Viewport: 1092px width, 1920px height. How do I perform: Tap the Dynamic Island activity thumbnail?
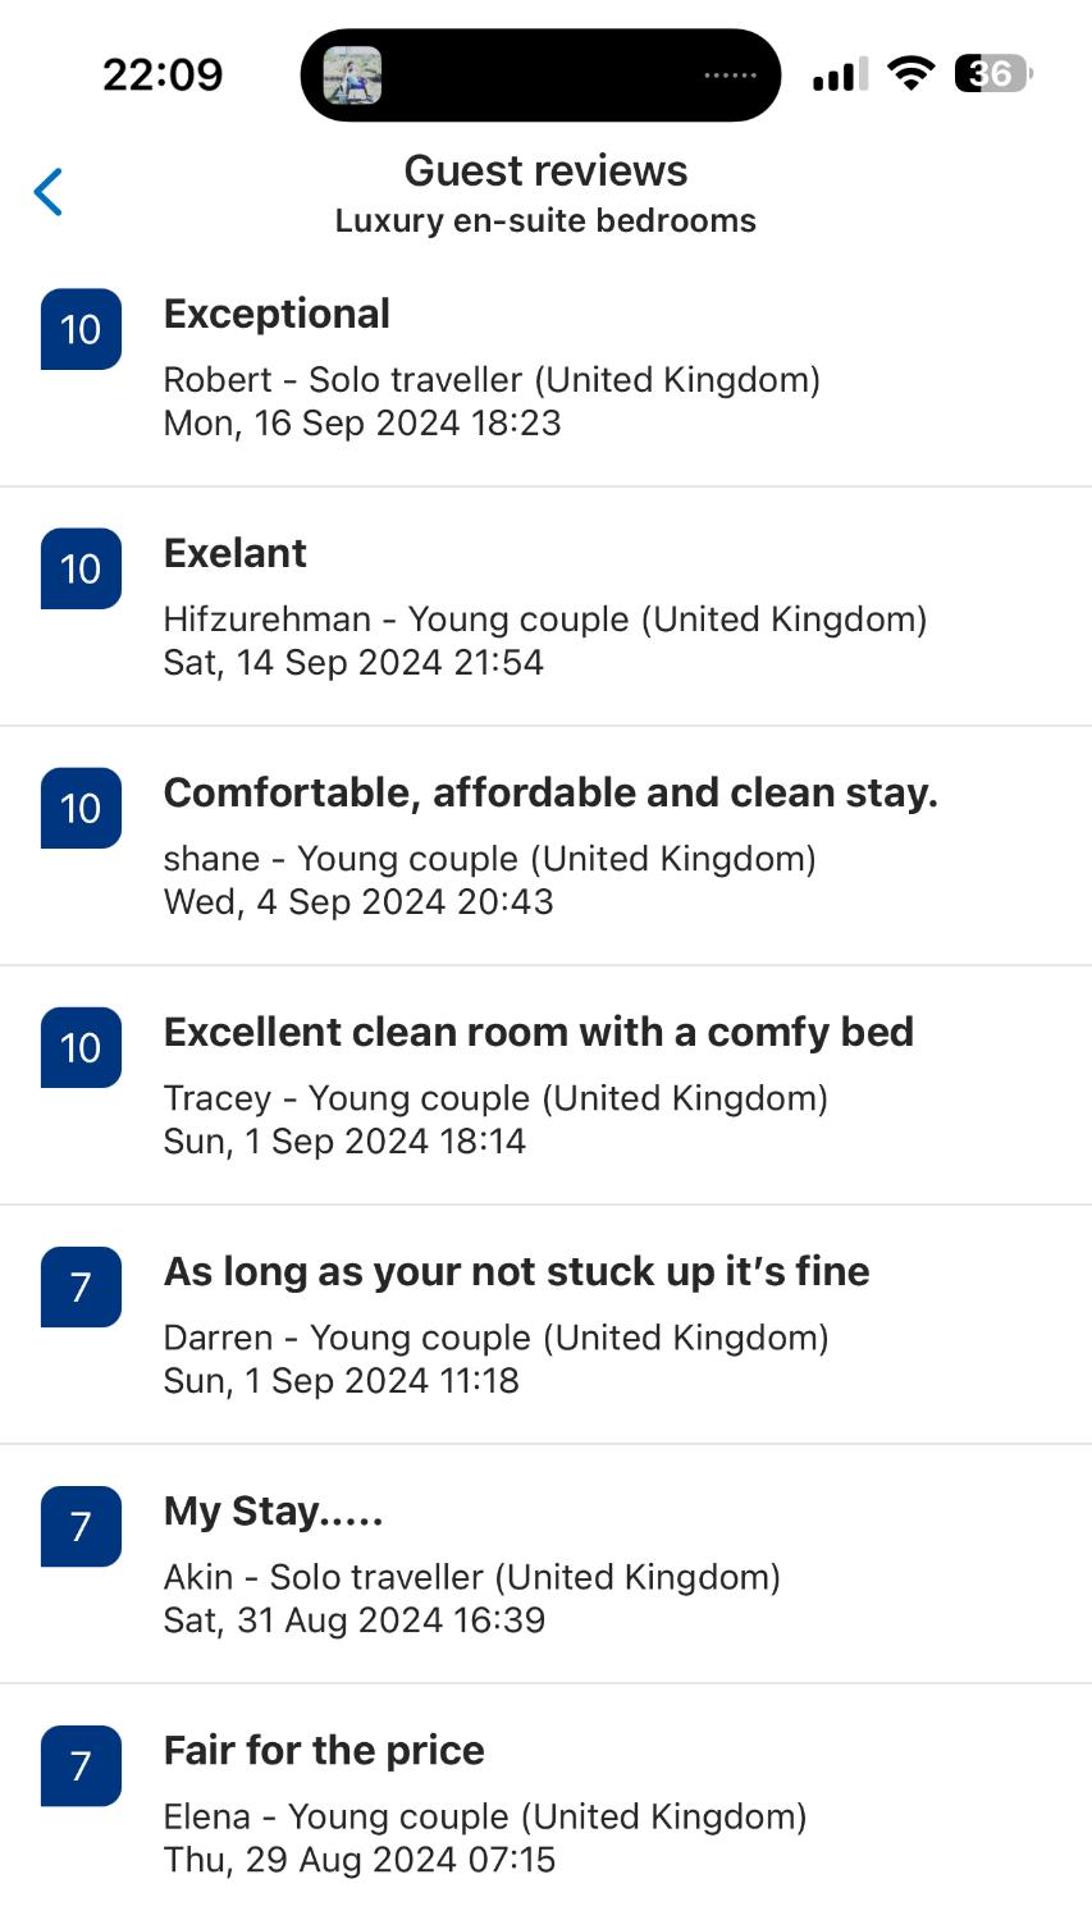tap(352, 75)
